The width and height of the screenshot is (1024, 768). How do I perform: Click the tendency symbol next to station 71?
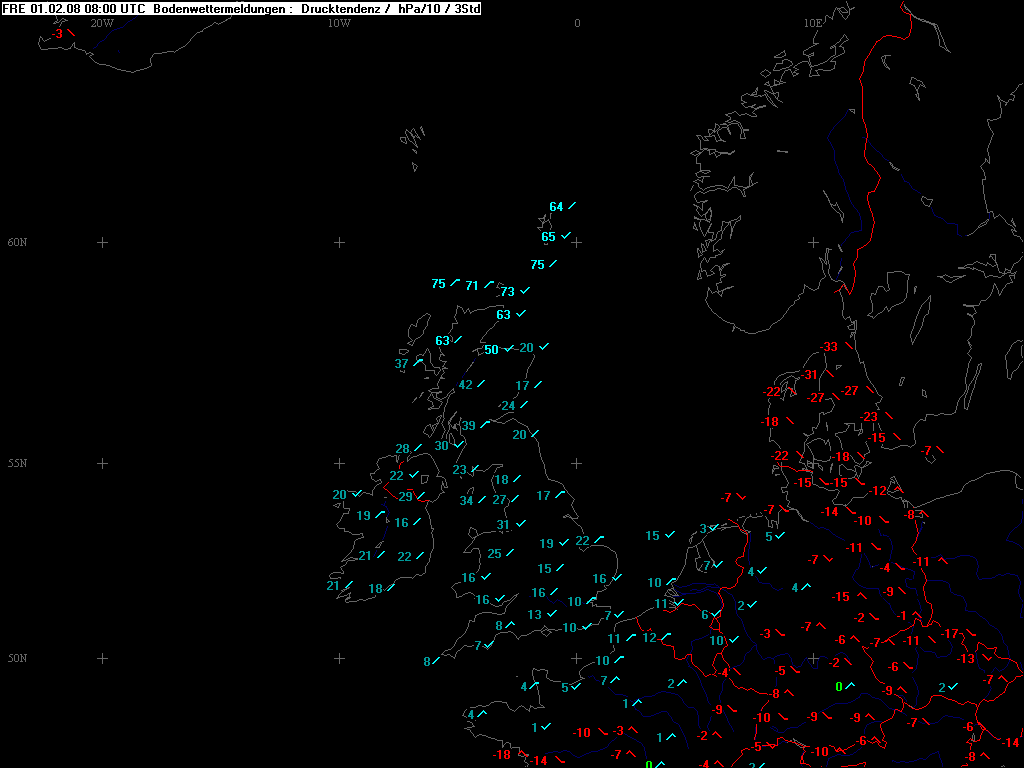click(489, 285)
